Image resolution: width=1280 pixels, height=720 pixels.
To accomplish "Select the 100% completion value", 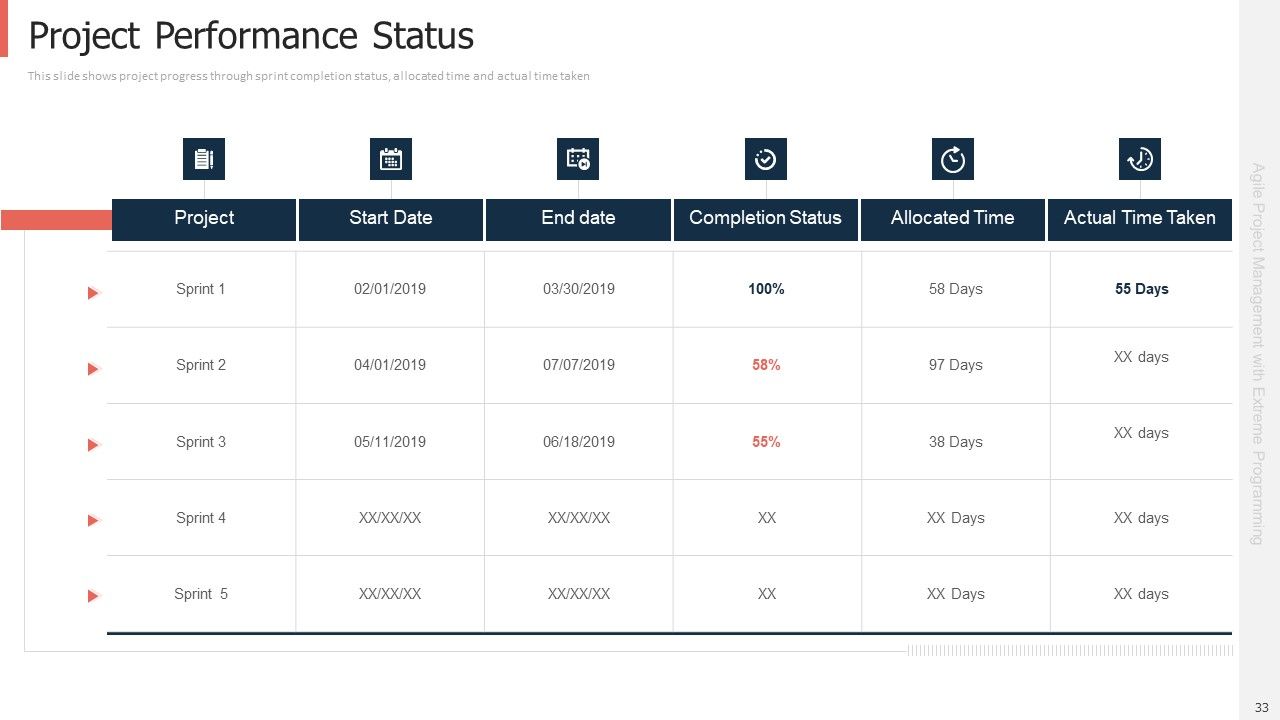I will pos(766,289).
